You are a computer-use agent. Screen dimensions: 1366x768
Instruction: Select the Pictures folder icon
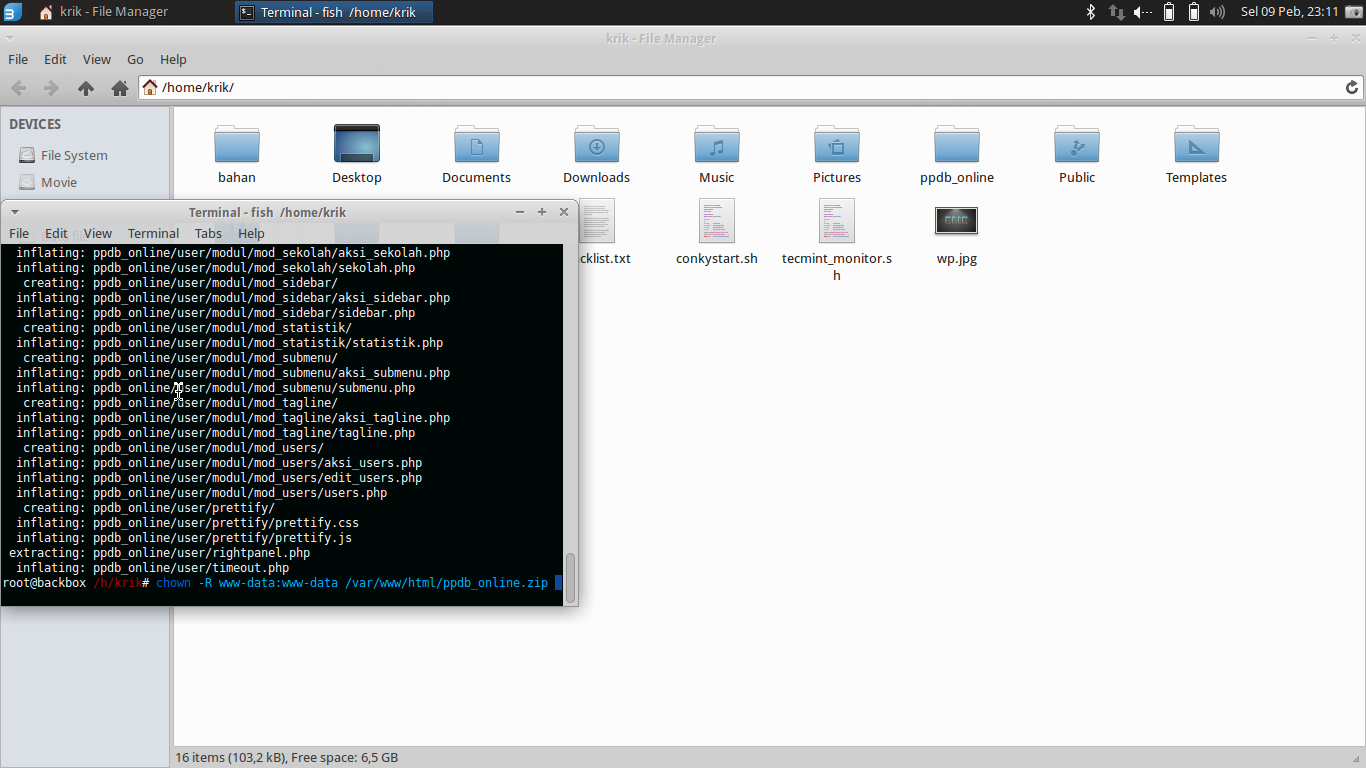(837, 144)
